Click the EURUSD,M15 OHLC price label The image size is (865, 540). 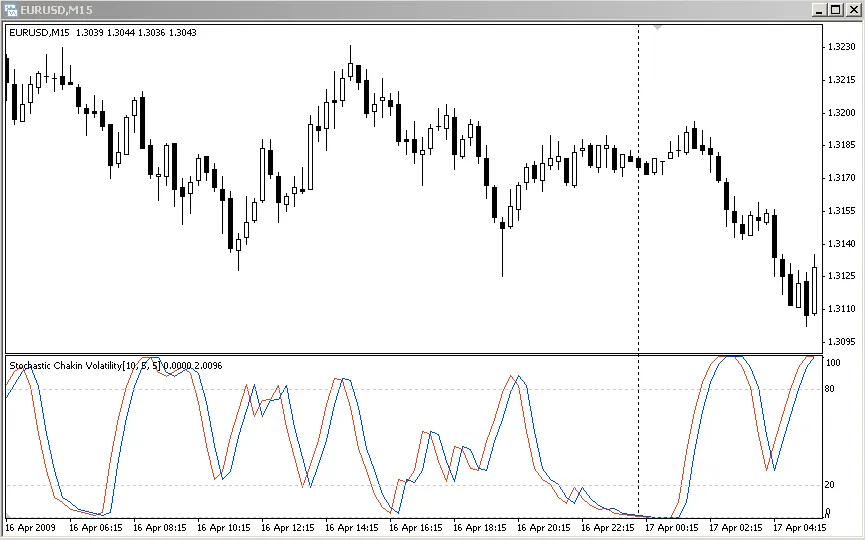(102, 33)
